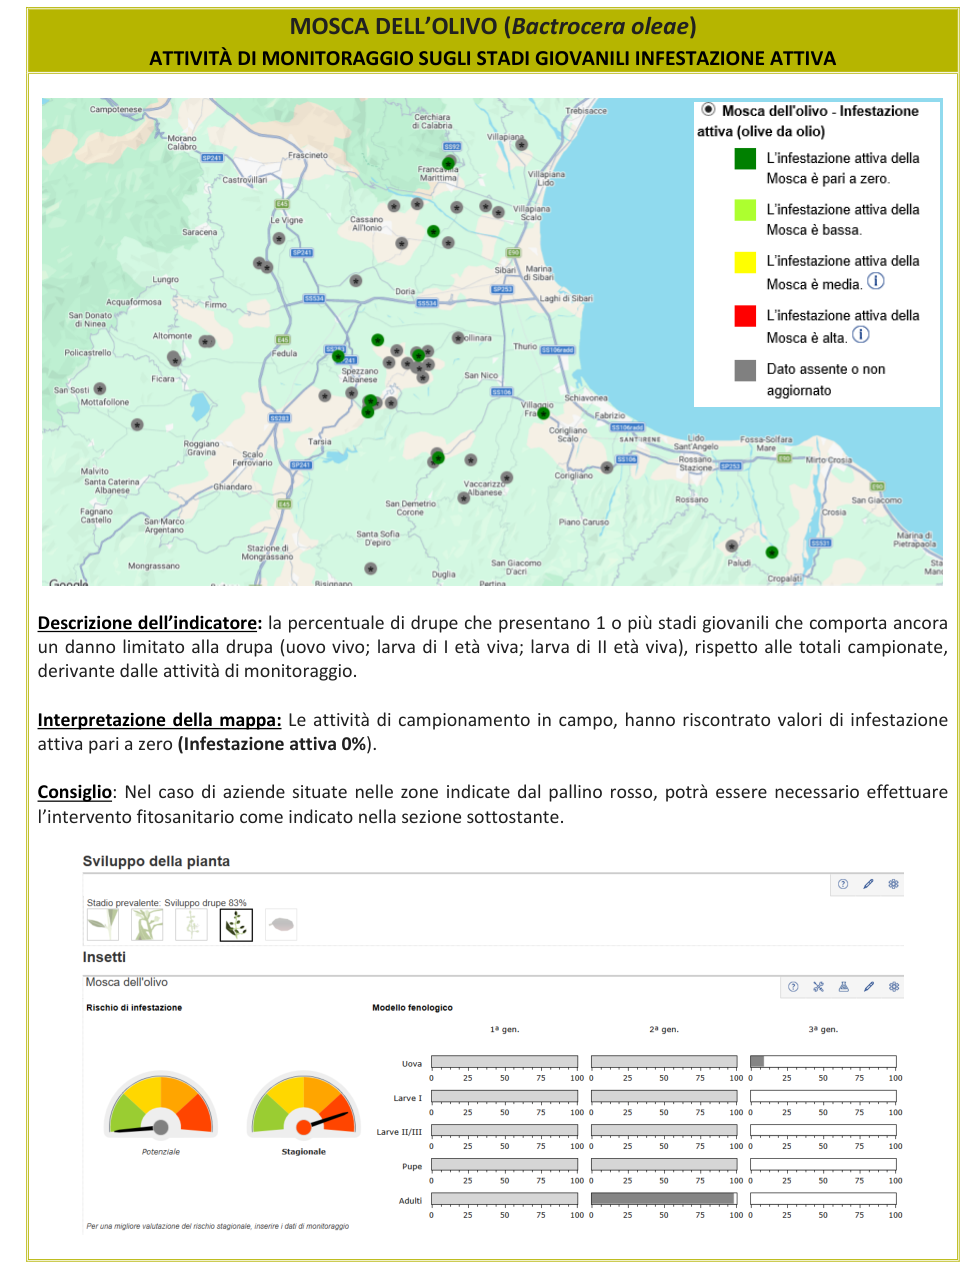
Task: Select gray marker east of Corigliano
Action: click(x=607, y=467)
